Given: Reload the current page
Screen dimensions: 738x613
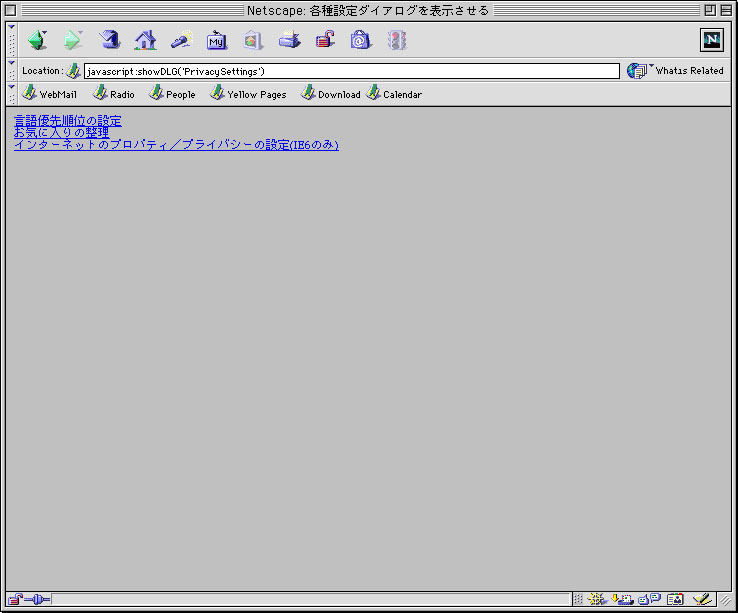Looking at the screenshot, I should [x=109, y=40].
